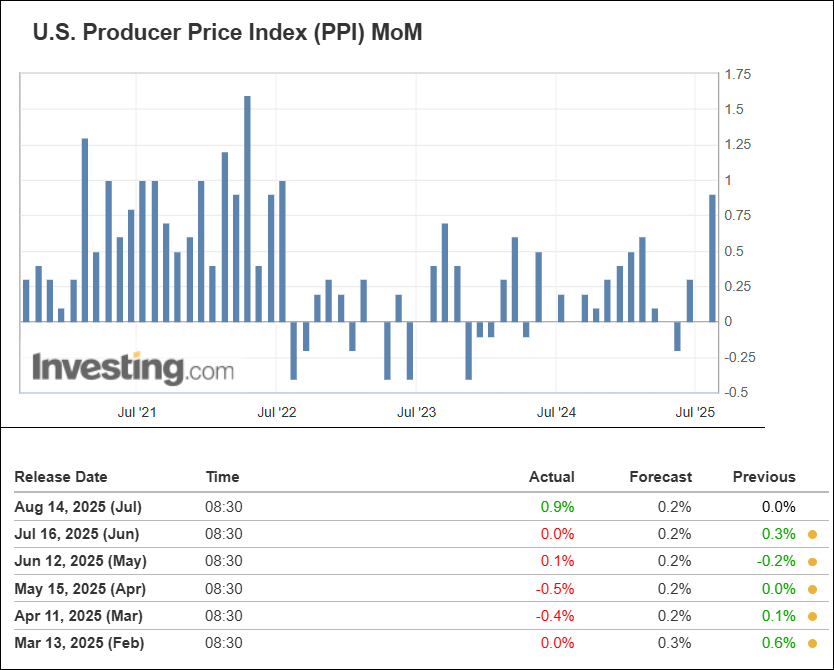This screenshot has height=670, width=834.
Task: Click the orange revision dot in Jul 16 row
Action: click(x=812, y=535)
